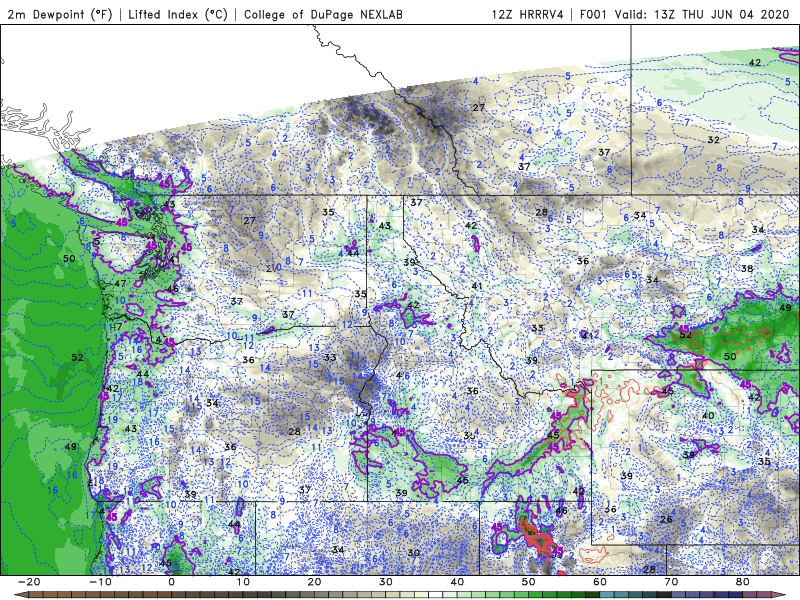Click the '40' color scale label
This screenshot has width=800, height=600.
coord(457,582)
